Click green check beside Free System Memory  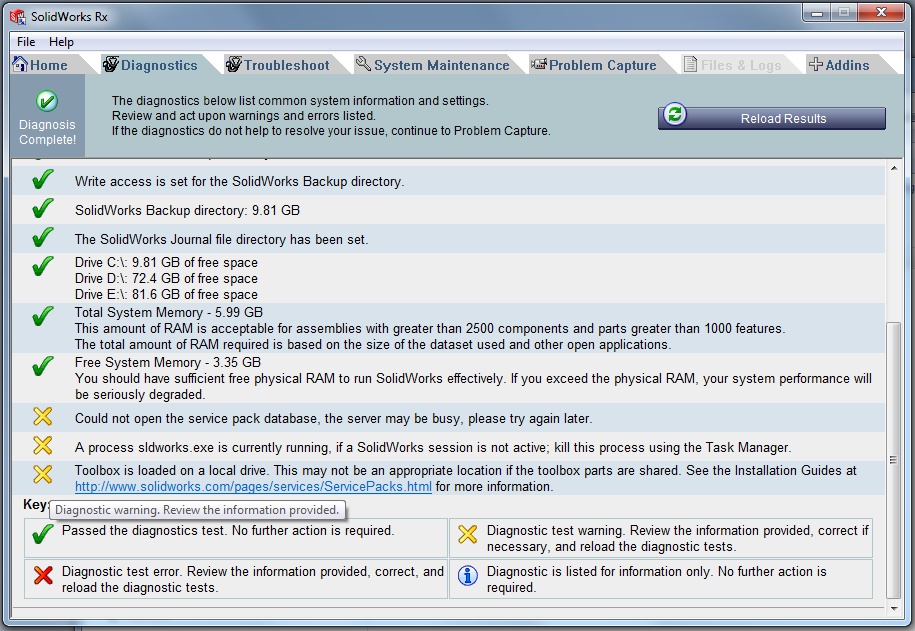click(x=43, y=367)
